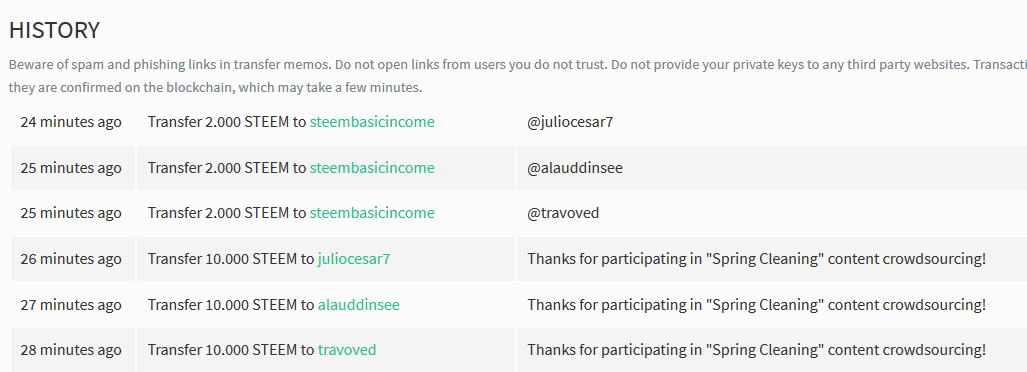
Task: Open travoved recipient link
Action: tap(347, 350)
